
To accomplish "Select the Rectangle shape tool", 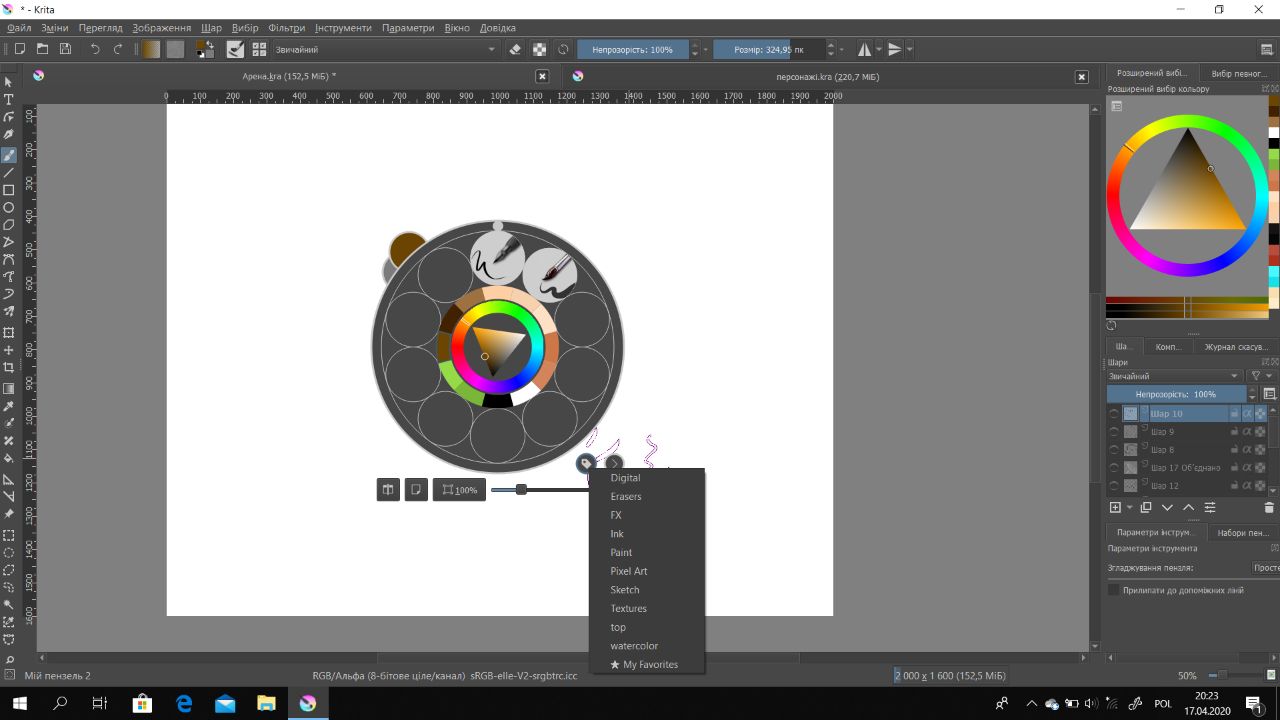I will pyautogui.click(x=9, y=190).
